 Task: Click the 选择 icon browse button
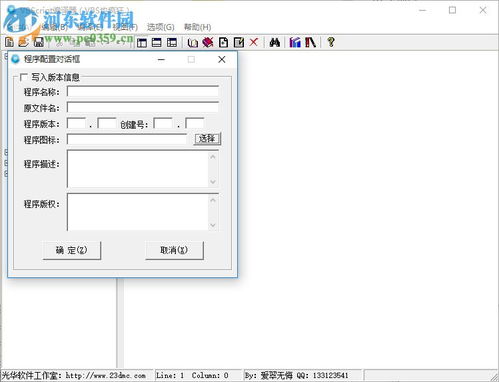207,139
